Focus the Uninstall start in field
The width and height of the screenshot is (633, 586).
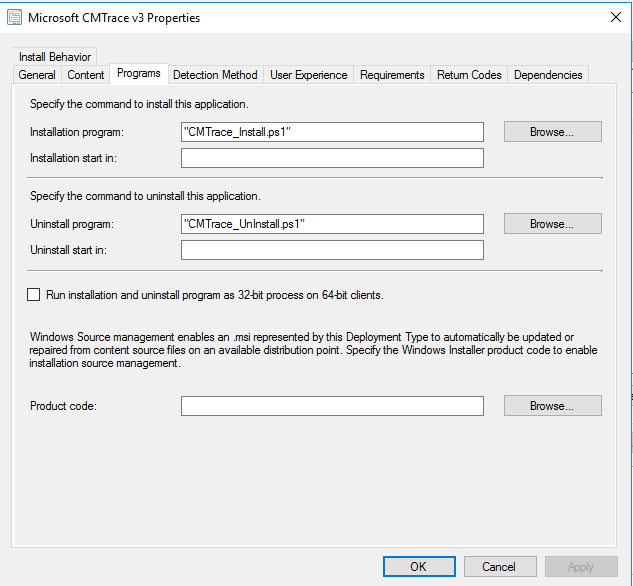pos(332,250)
